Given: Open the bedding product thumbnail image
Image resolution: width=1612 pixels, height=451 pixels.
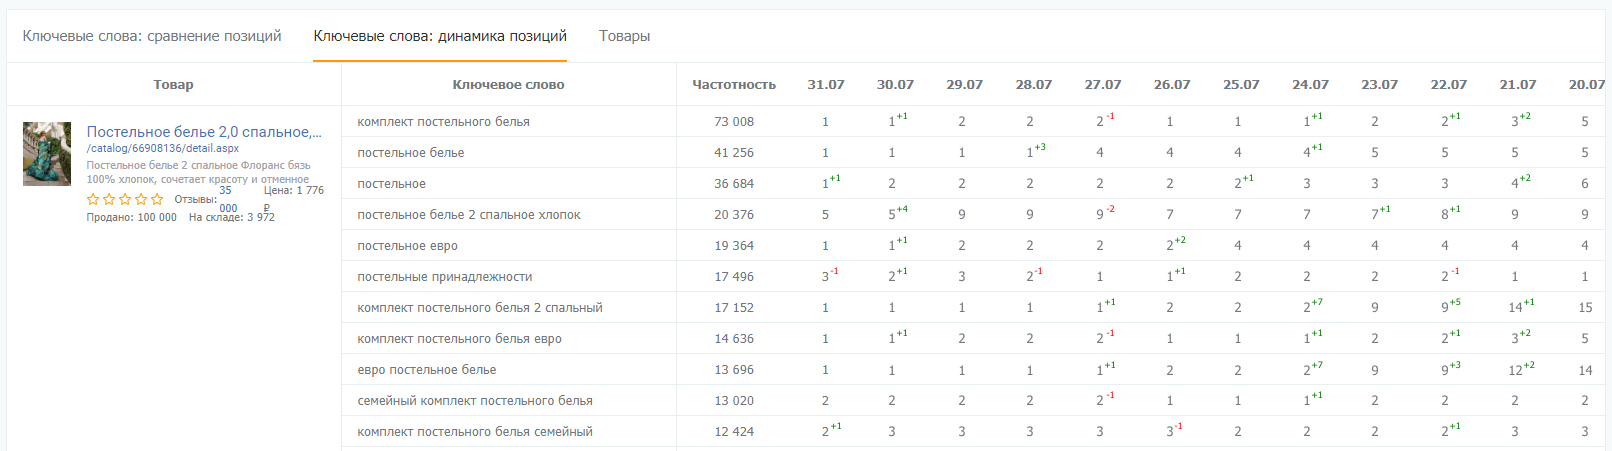Looking at the screenshot, I should [47, 154].
